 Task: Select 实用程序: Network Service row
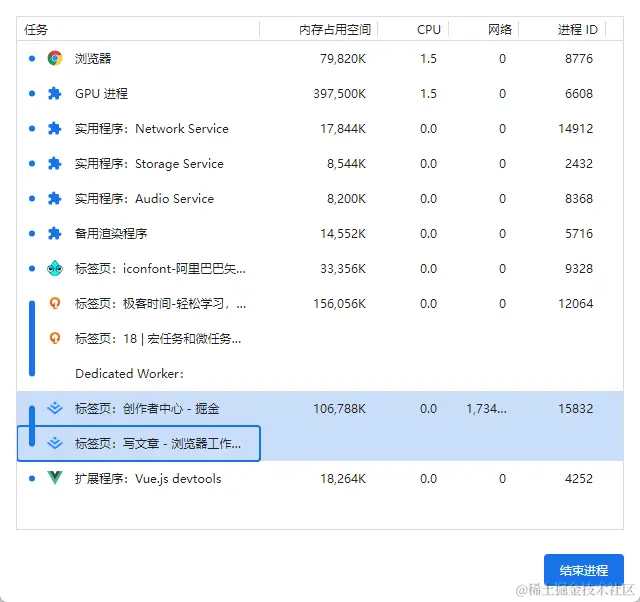(320, 129)
